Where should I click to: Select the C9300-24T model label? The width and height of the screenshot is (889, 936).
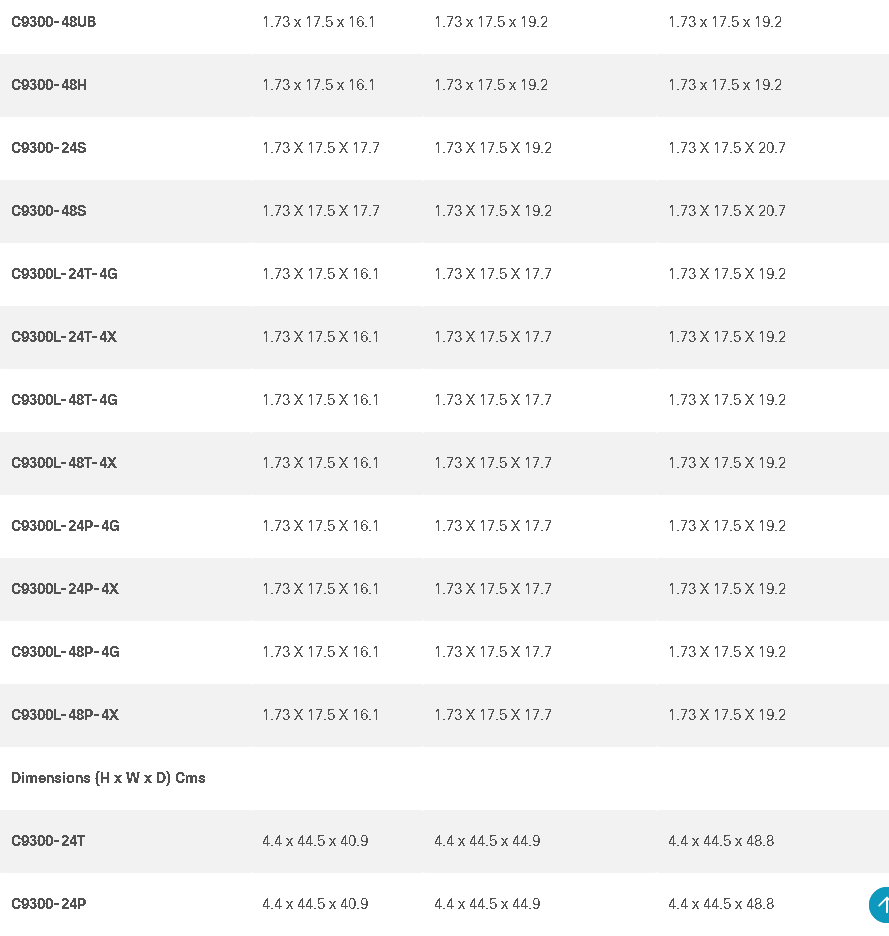pos(48,841)
